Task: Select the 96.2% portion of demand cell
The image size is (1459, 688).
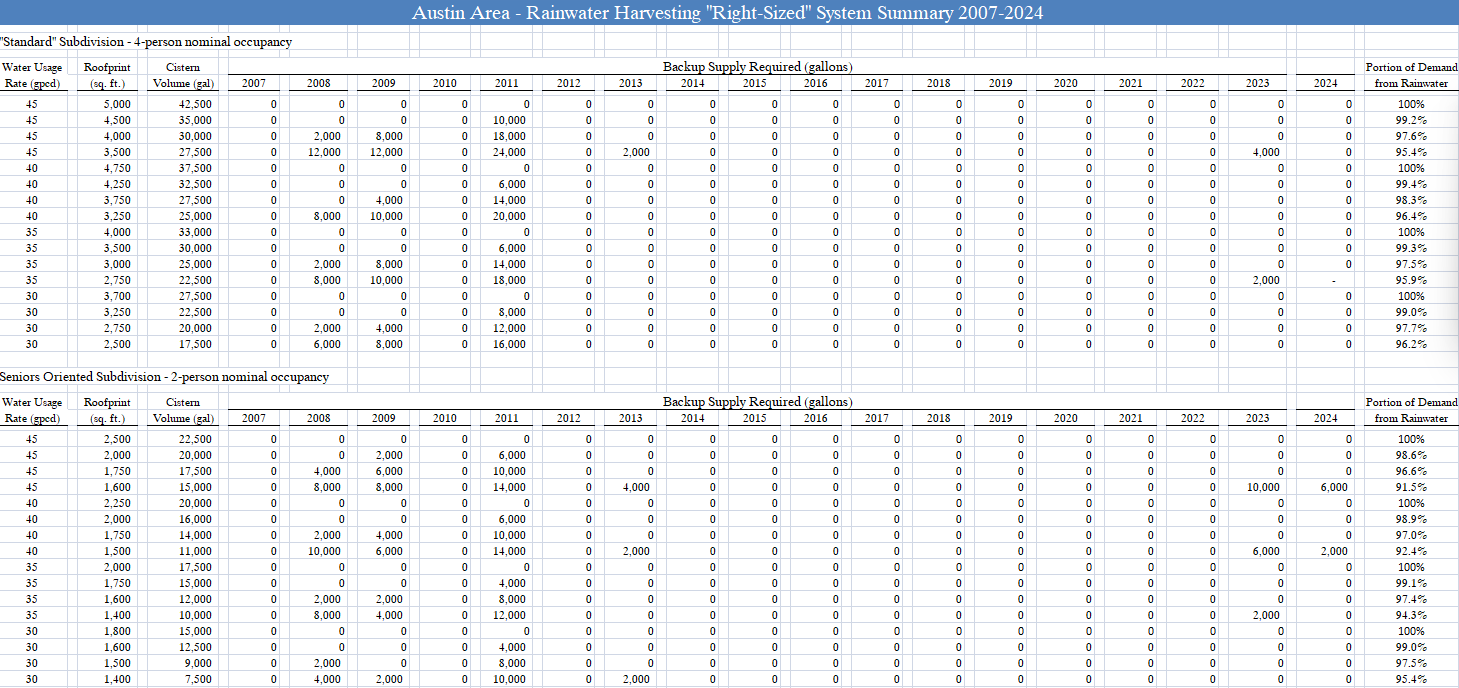Action: tap(1411, 344)
